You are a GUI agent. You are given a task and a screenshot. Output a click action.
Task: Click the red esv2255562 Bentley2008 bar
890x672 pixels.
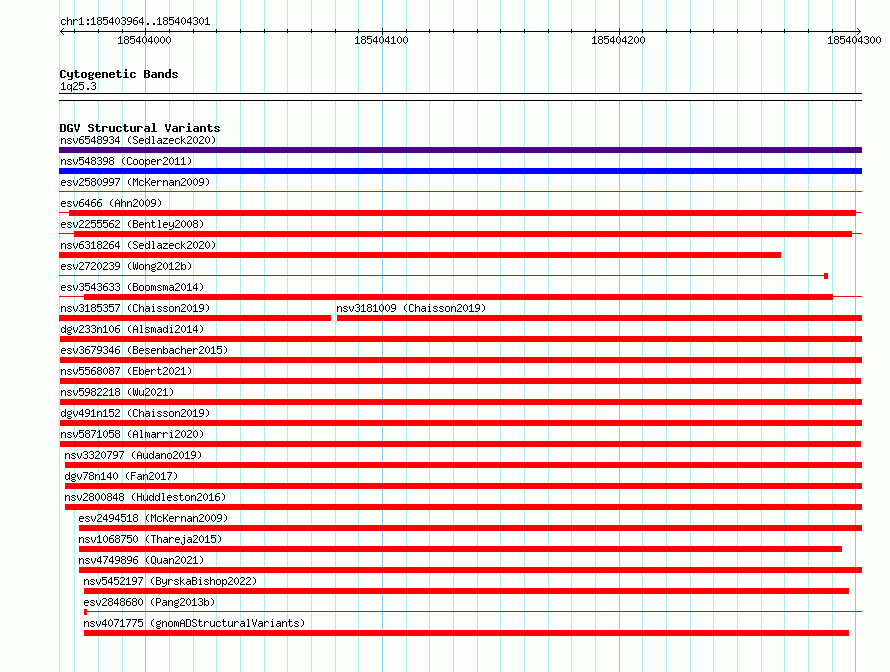click(463, 234)
